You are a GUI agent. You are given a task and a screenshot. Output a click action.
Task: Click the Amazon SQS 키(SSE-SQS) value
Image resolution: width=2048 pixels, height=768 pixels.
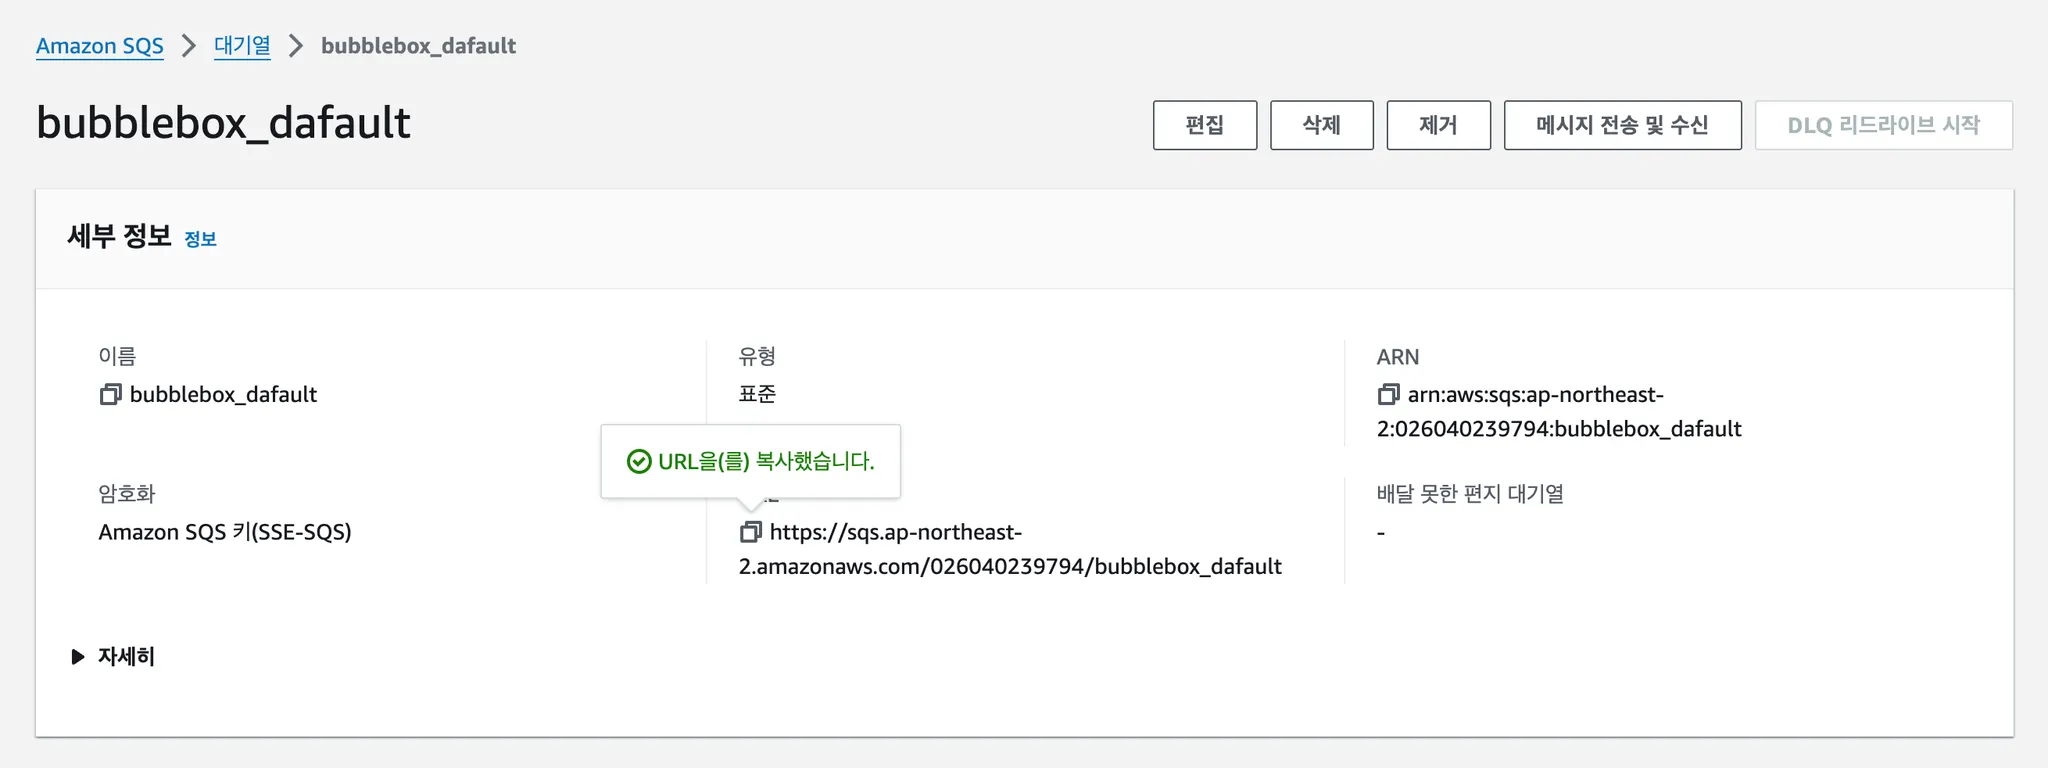point(225,532)
